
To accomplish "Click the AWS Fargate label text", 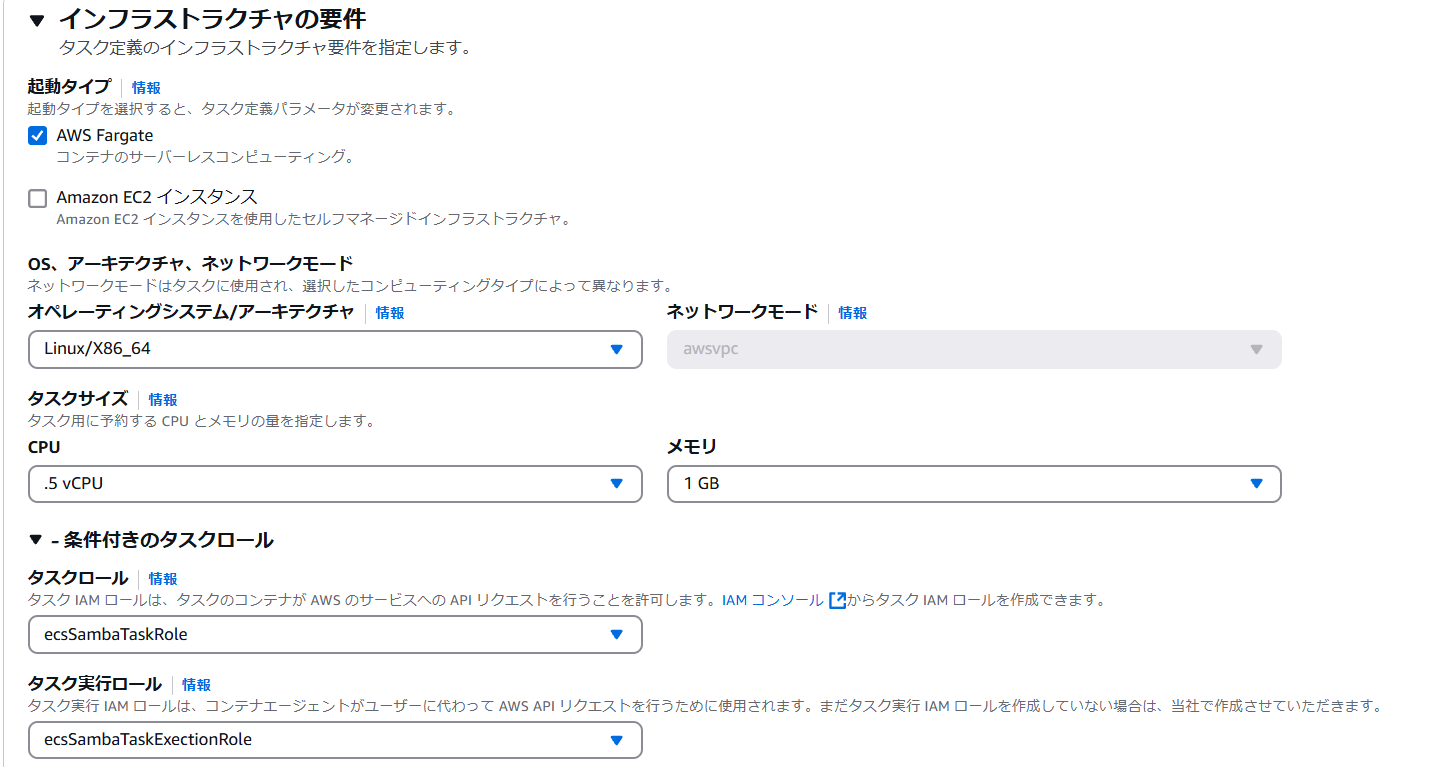I will 105,136.
